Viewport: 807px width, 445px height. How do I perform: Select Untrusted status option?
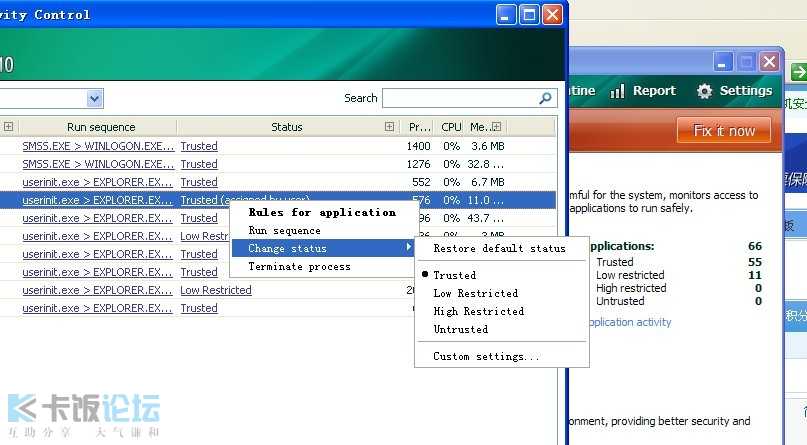(461, 329)
